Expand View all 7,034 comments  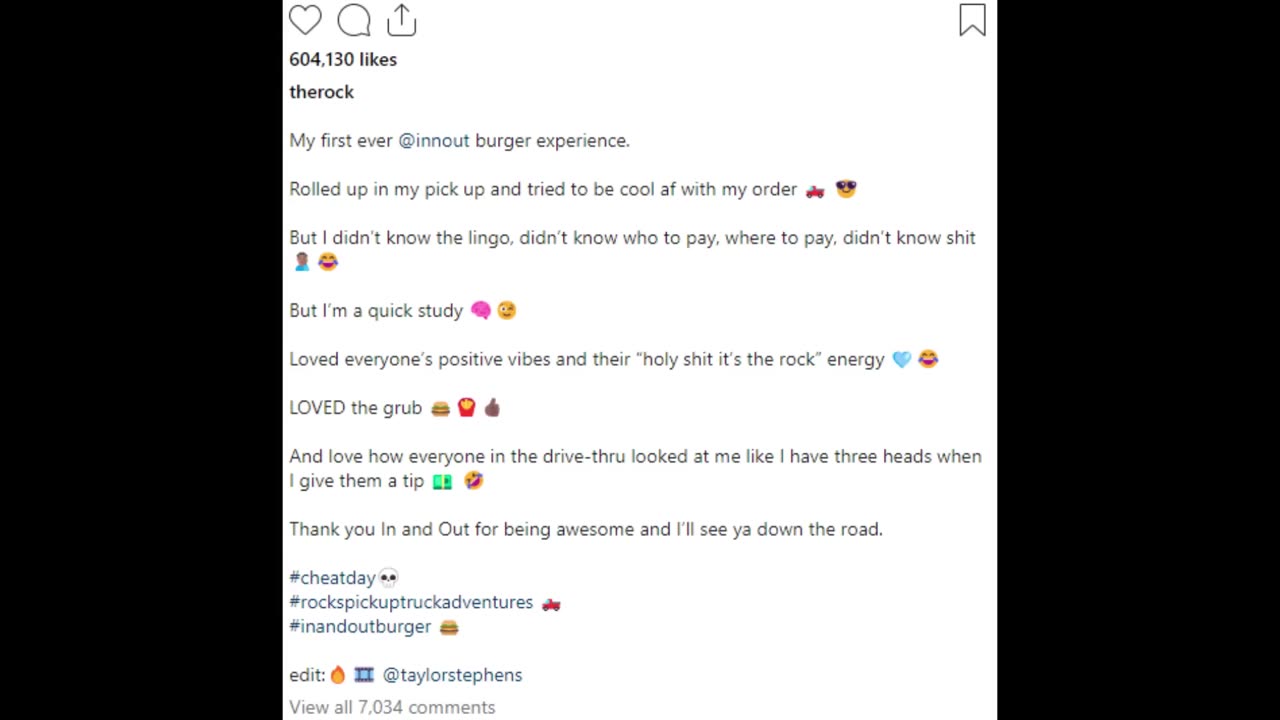point(392,707)
